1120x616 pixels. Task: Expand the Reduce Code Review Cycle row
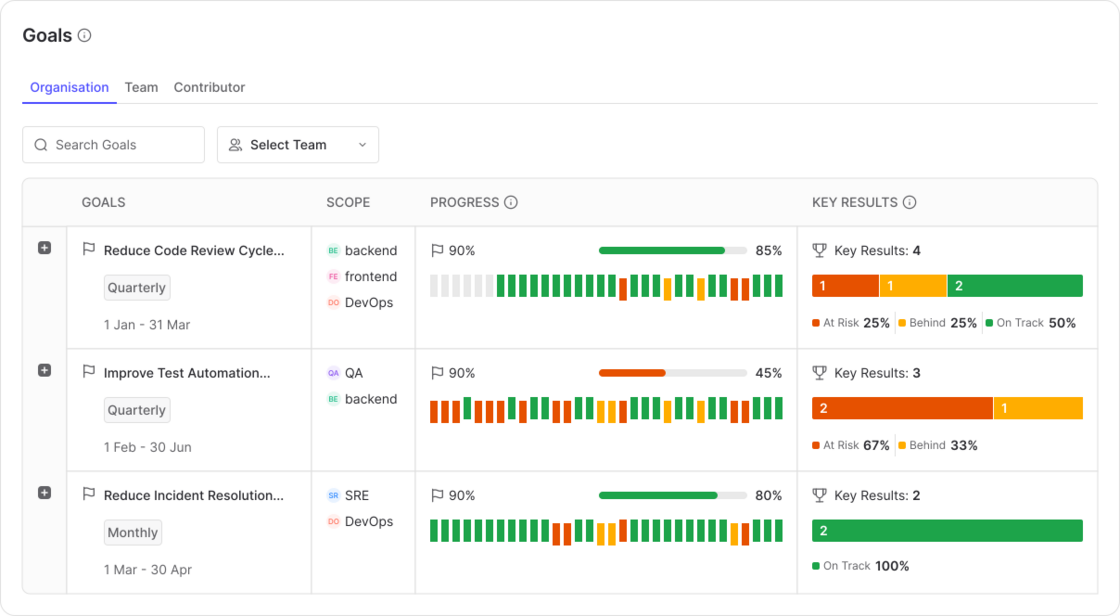pos(44,248)
